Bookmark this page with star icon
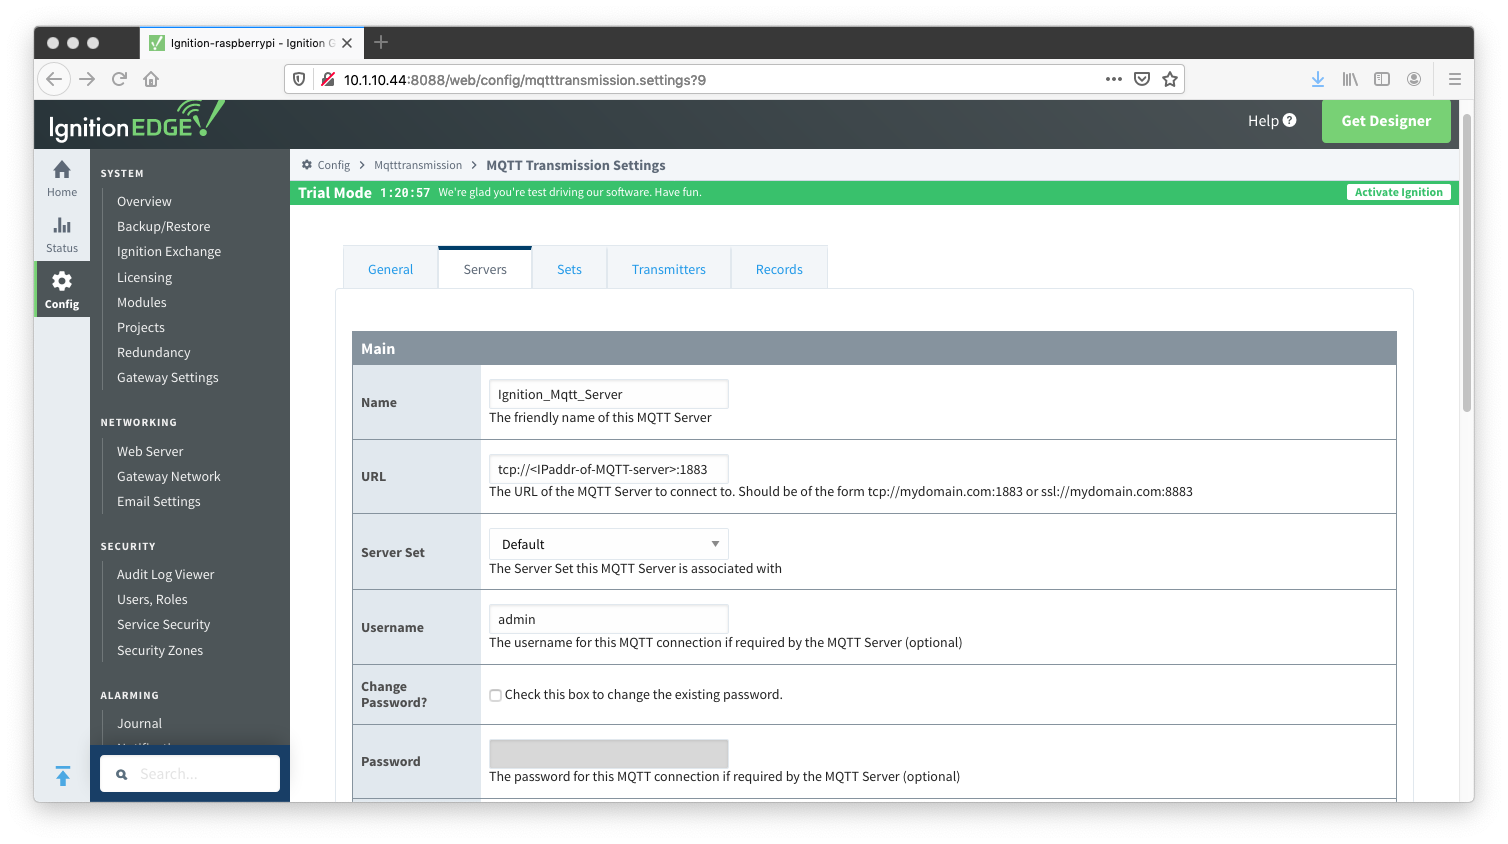The width and height of the screenshot is (1508, 844). (1170, 79)
